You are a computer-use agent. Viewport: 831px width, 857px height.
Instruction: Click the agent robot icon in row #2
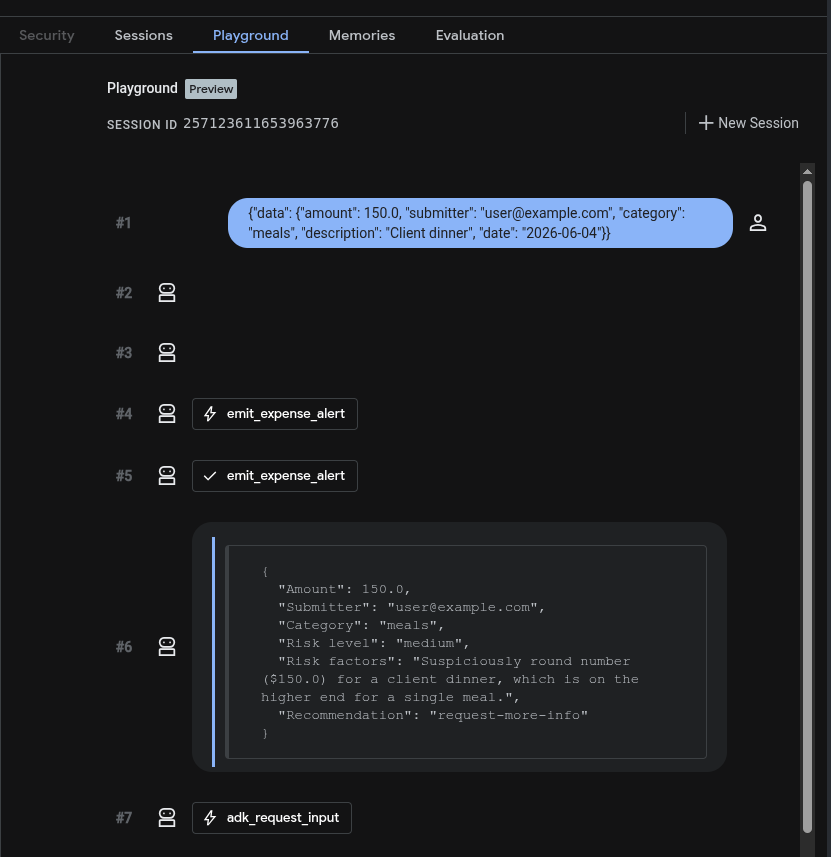click(167, 293)
